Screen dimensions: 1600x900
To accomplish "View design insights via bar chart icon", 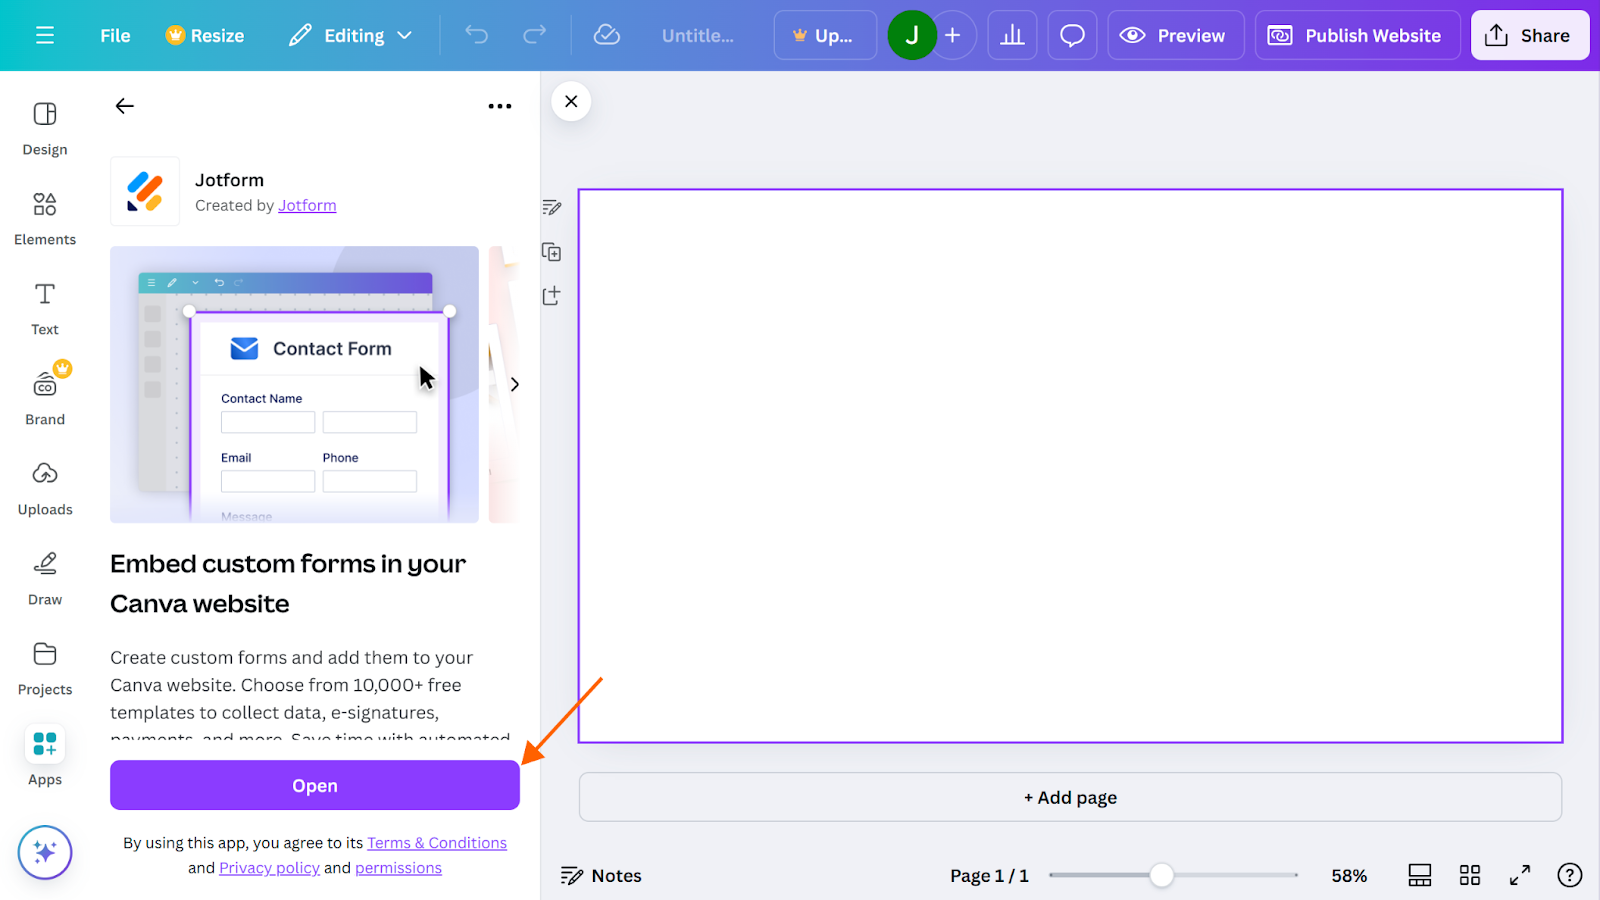I will (1012, 34).
